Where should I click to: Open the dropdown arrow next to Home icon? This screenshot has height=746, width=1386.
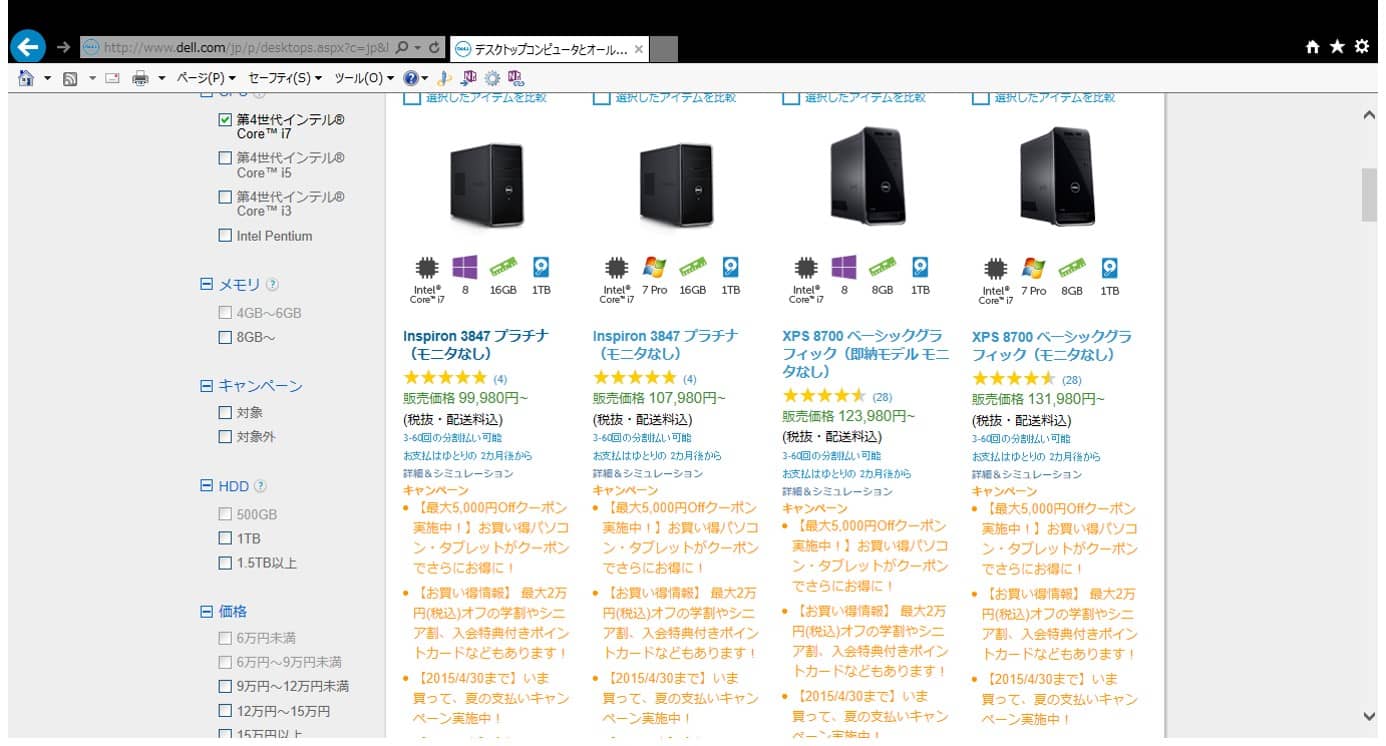(47, 78)
